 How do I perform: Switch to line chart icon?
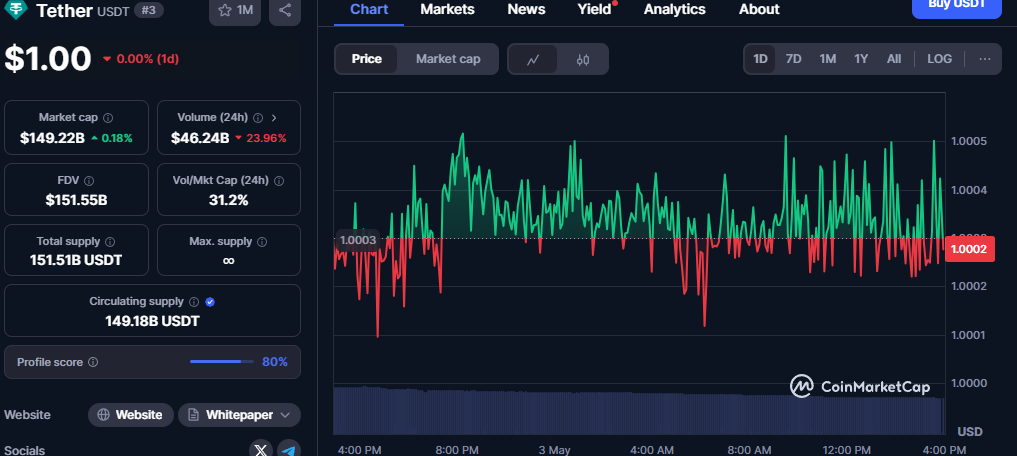point(533,60)
